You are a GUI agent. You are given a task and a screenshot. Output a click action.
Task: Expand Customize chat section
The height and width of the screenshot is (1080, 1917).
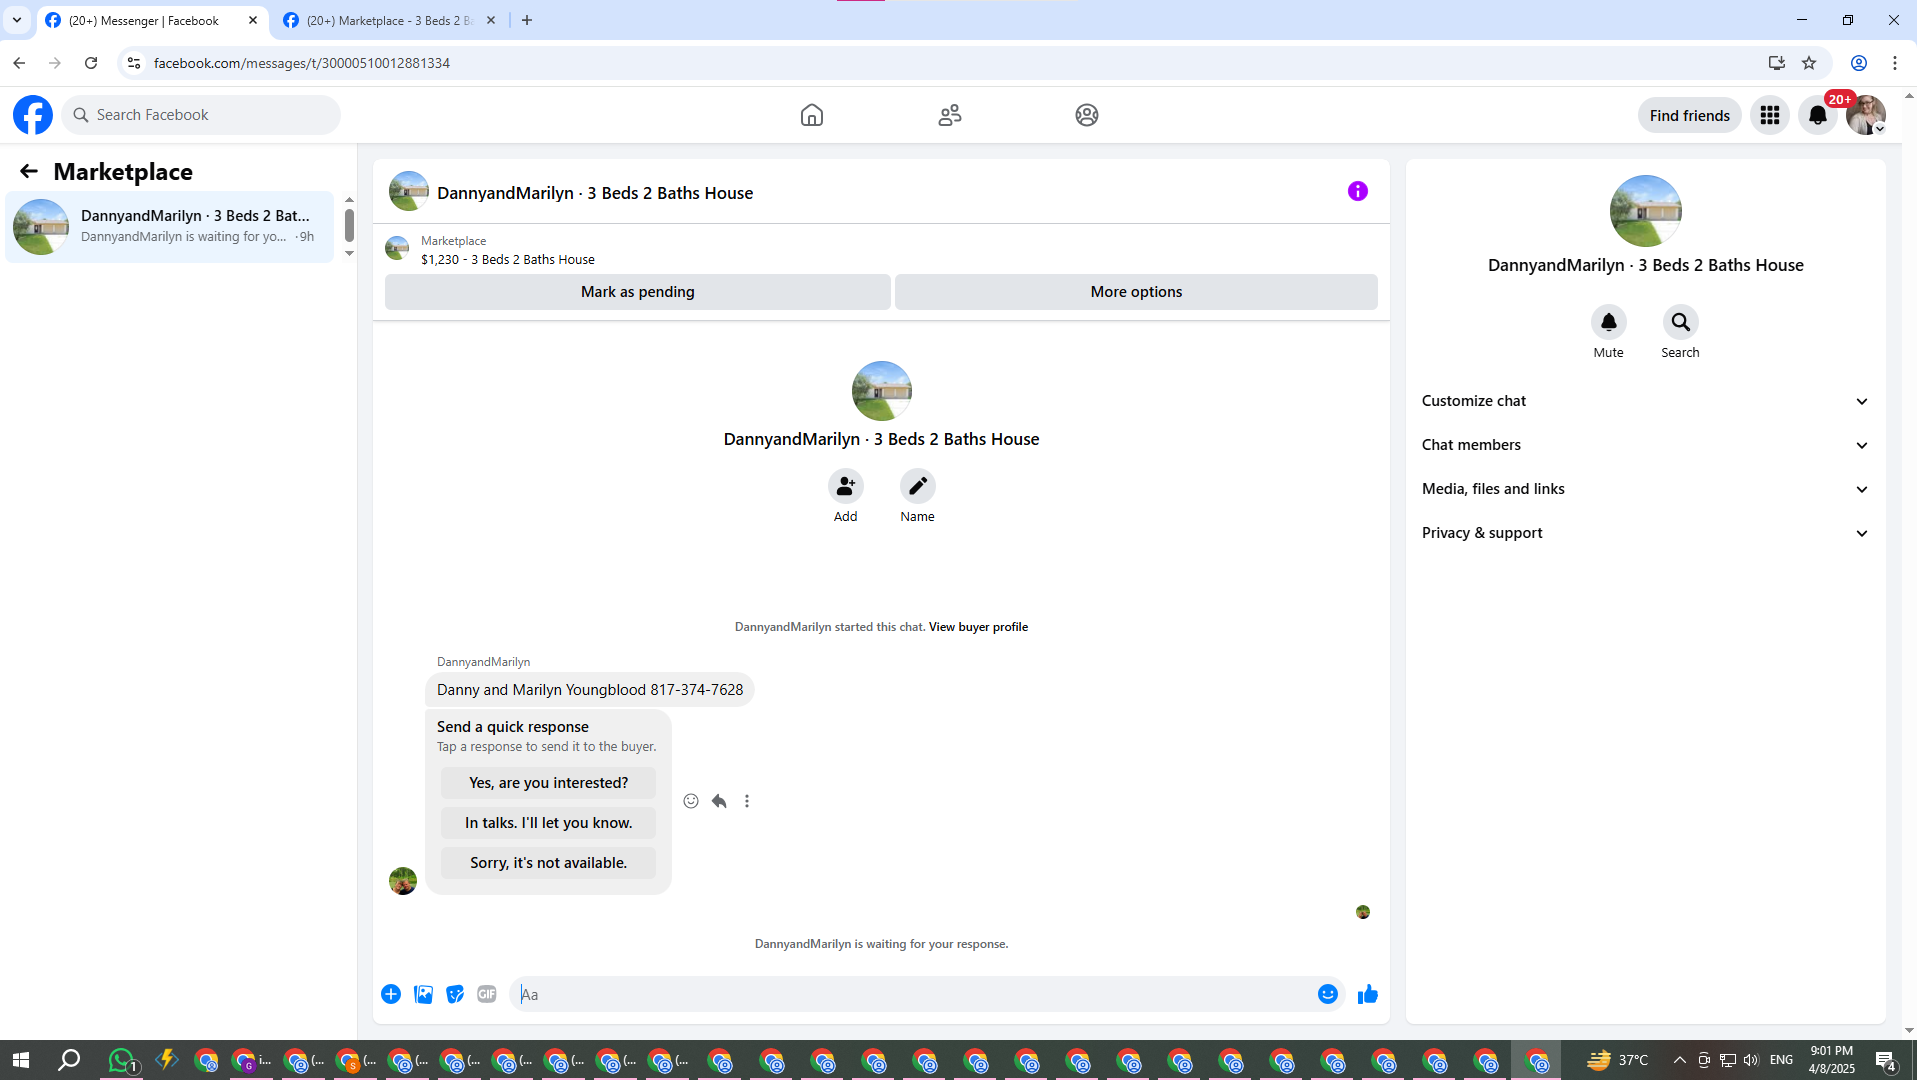(1645, 401)
